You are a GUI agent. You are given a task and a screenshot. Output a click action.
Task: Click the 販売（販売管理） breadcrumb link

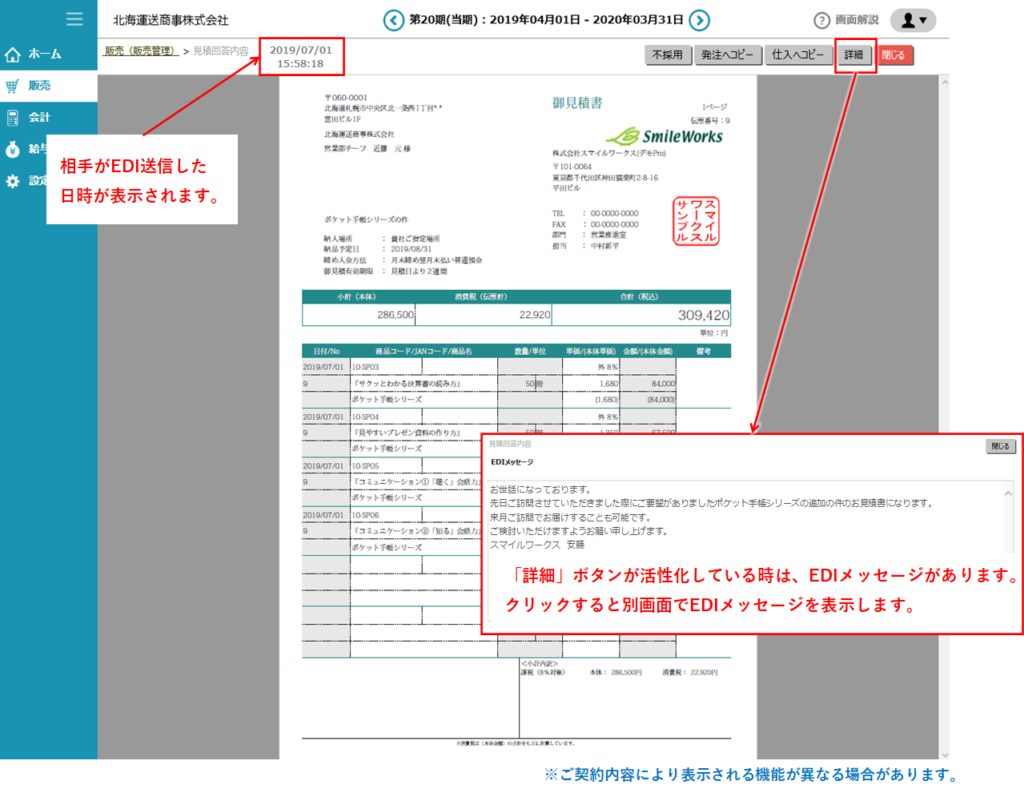[x=139, y=51]
